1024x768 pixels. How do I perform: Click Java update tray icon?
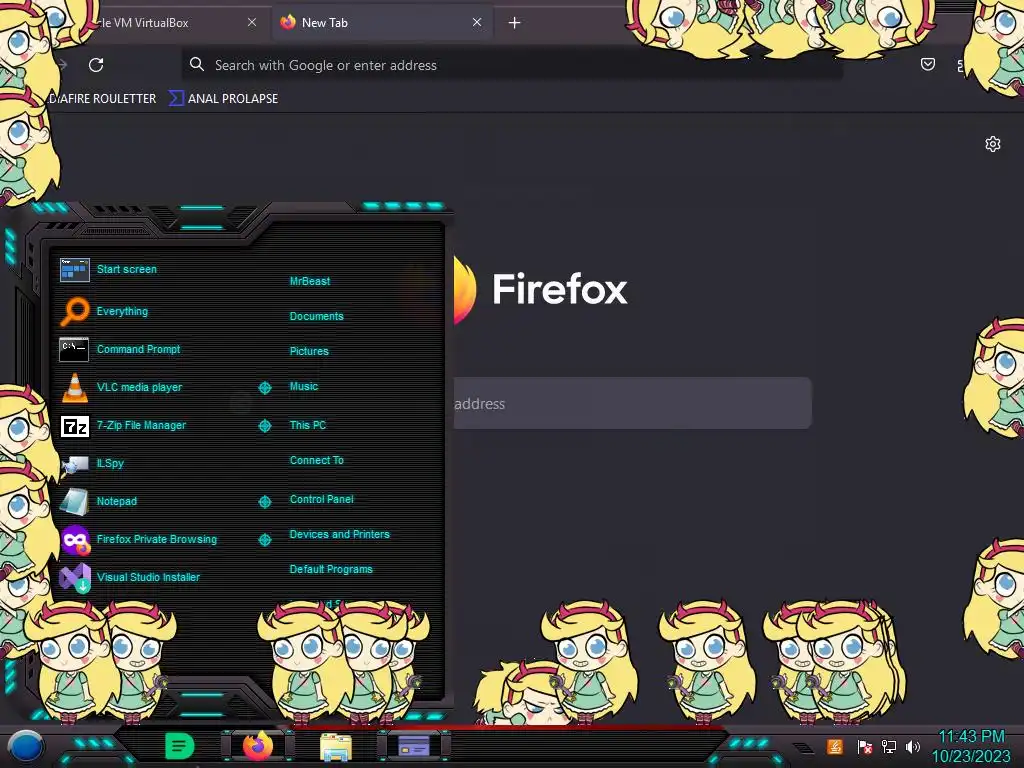pos(835,746)
